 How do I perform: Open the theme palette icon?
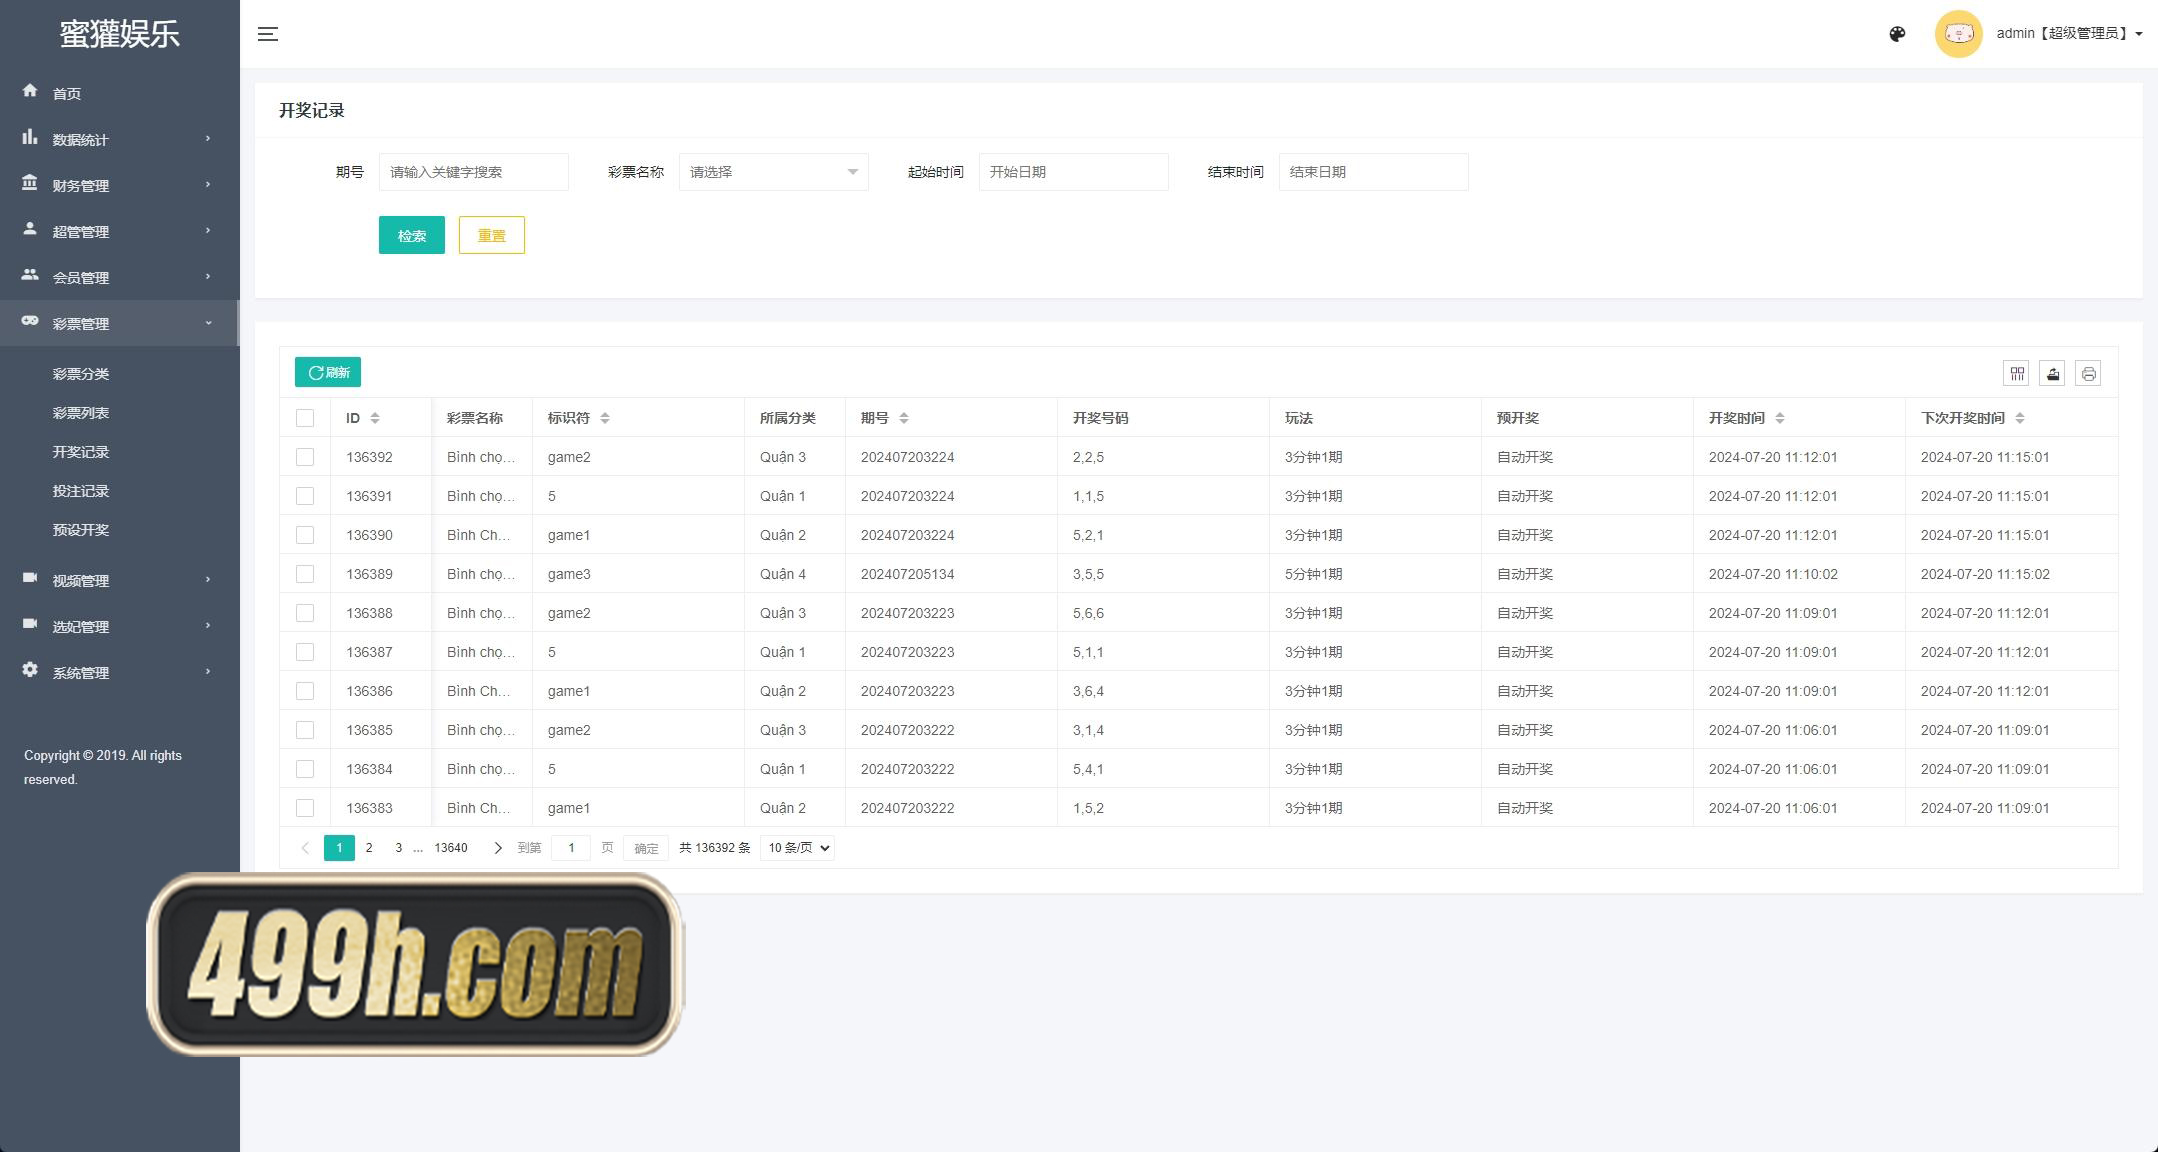[1897, 34]
